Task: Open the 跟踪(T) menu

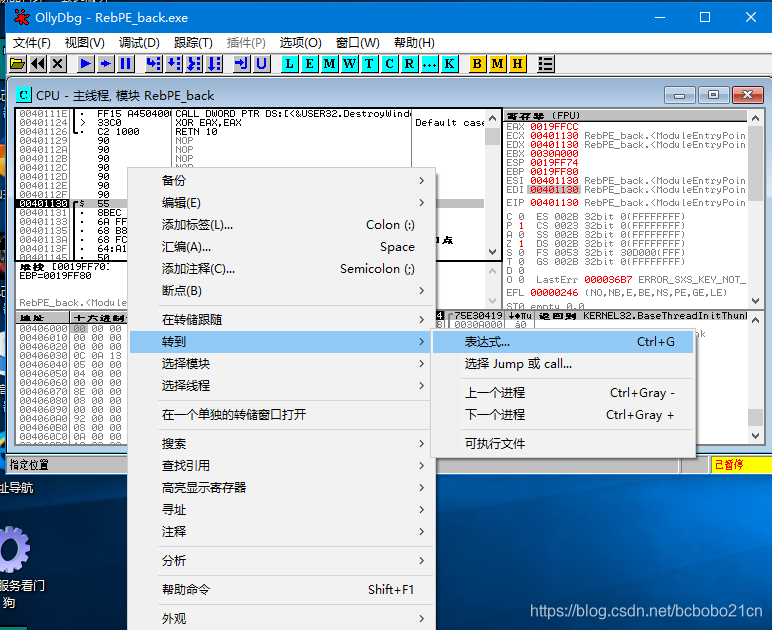Action: pos(193,43)
